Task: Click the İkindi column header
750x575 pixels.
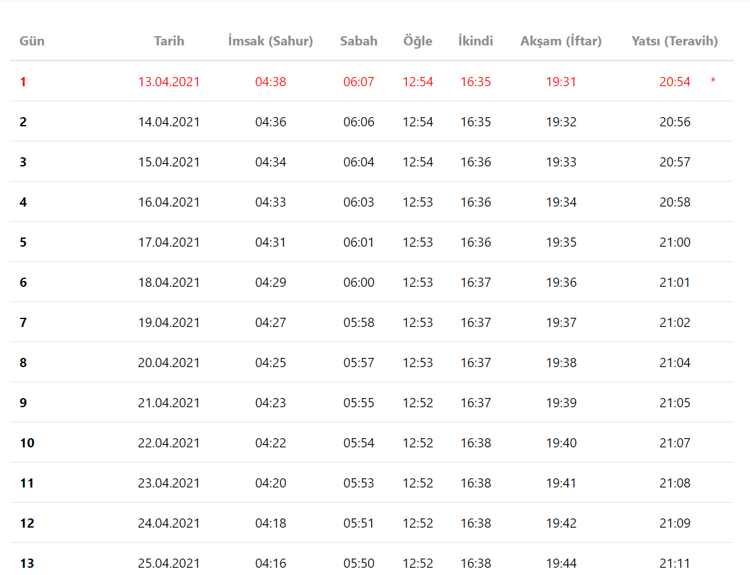Action: pos(476,41)
